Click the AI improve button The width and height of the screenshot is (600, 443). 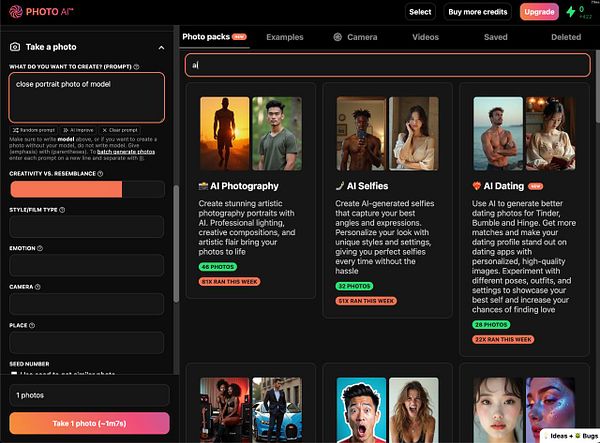pos(78,130)
